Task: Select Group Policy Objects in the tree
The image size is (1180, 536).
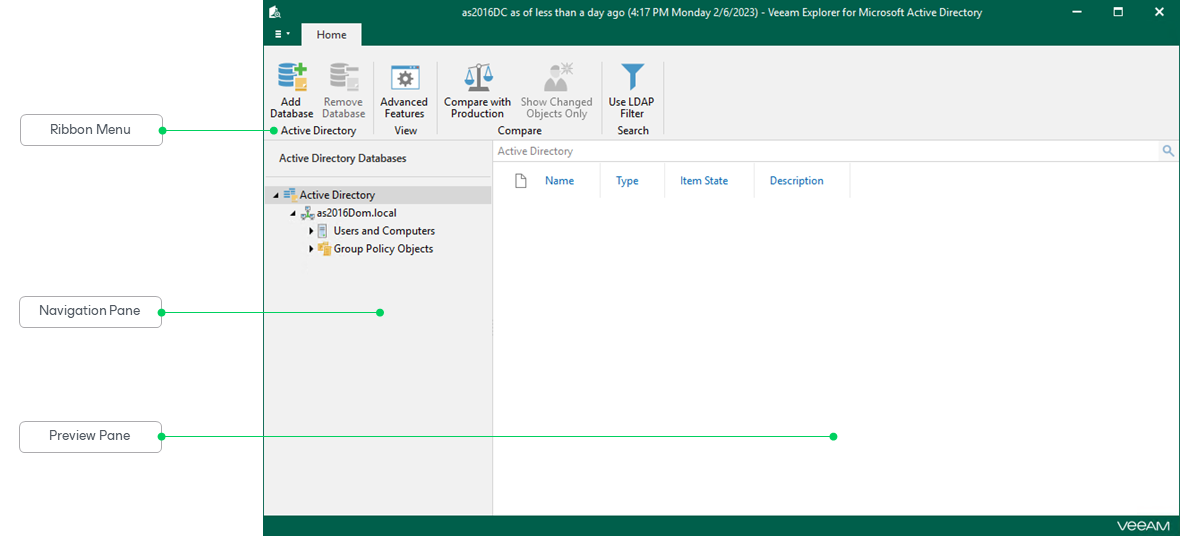Action: [x=382, y=249]
